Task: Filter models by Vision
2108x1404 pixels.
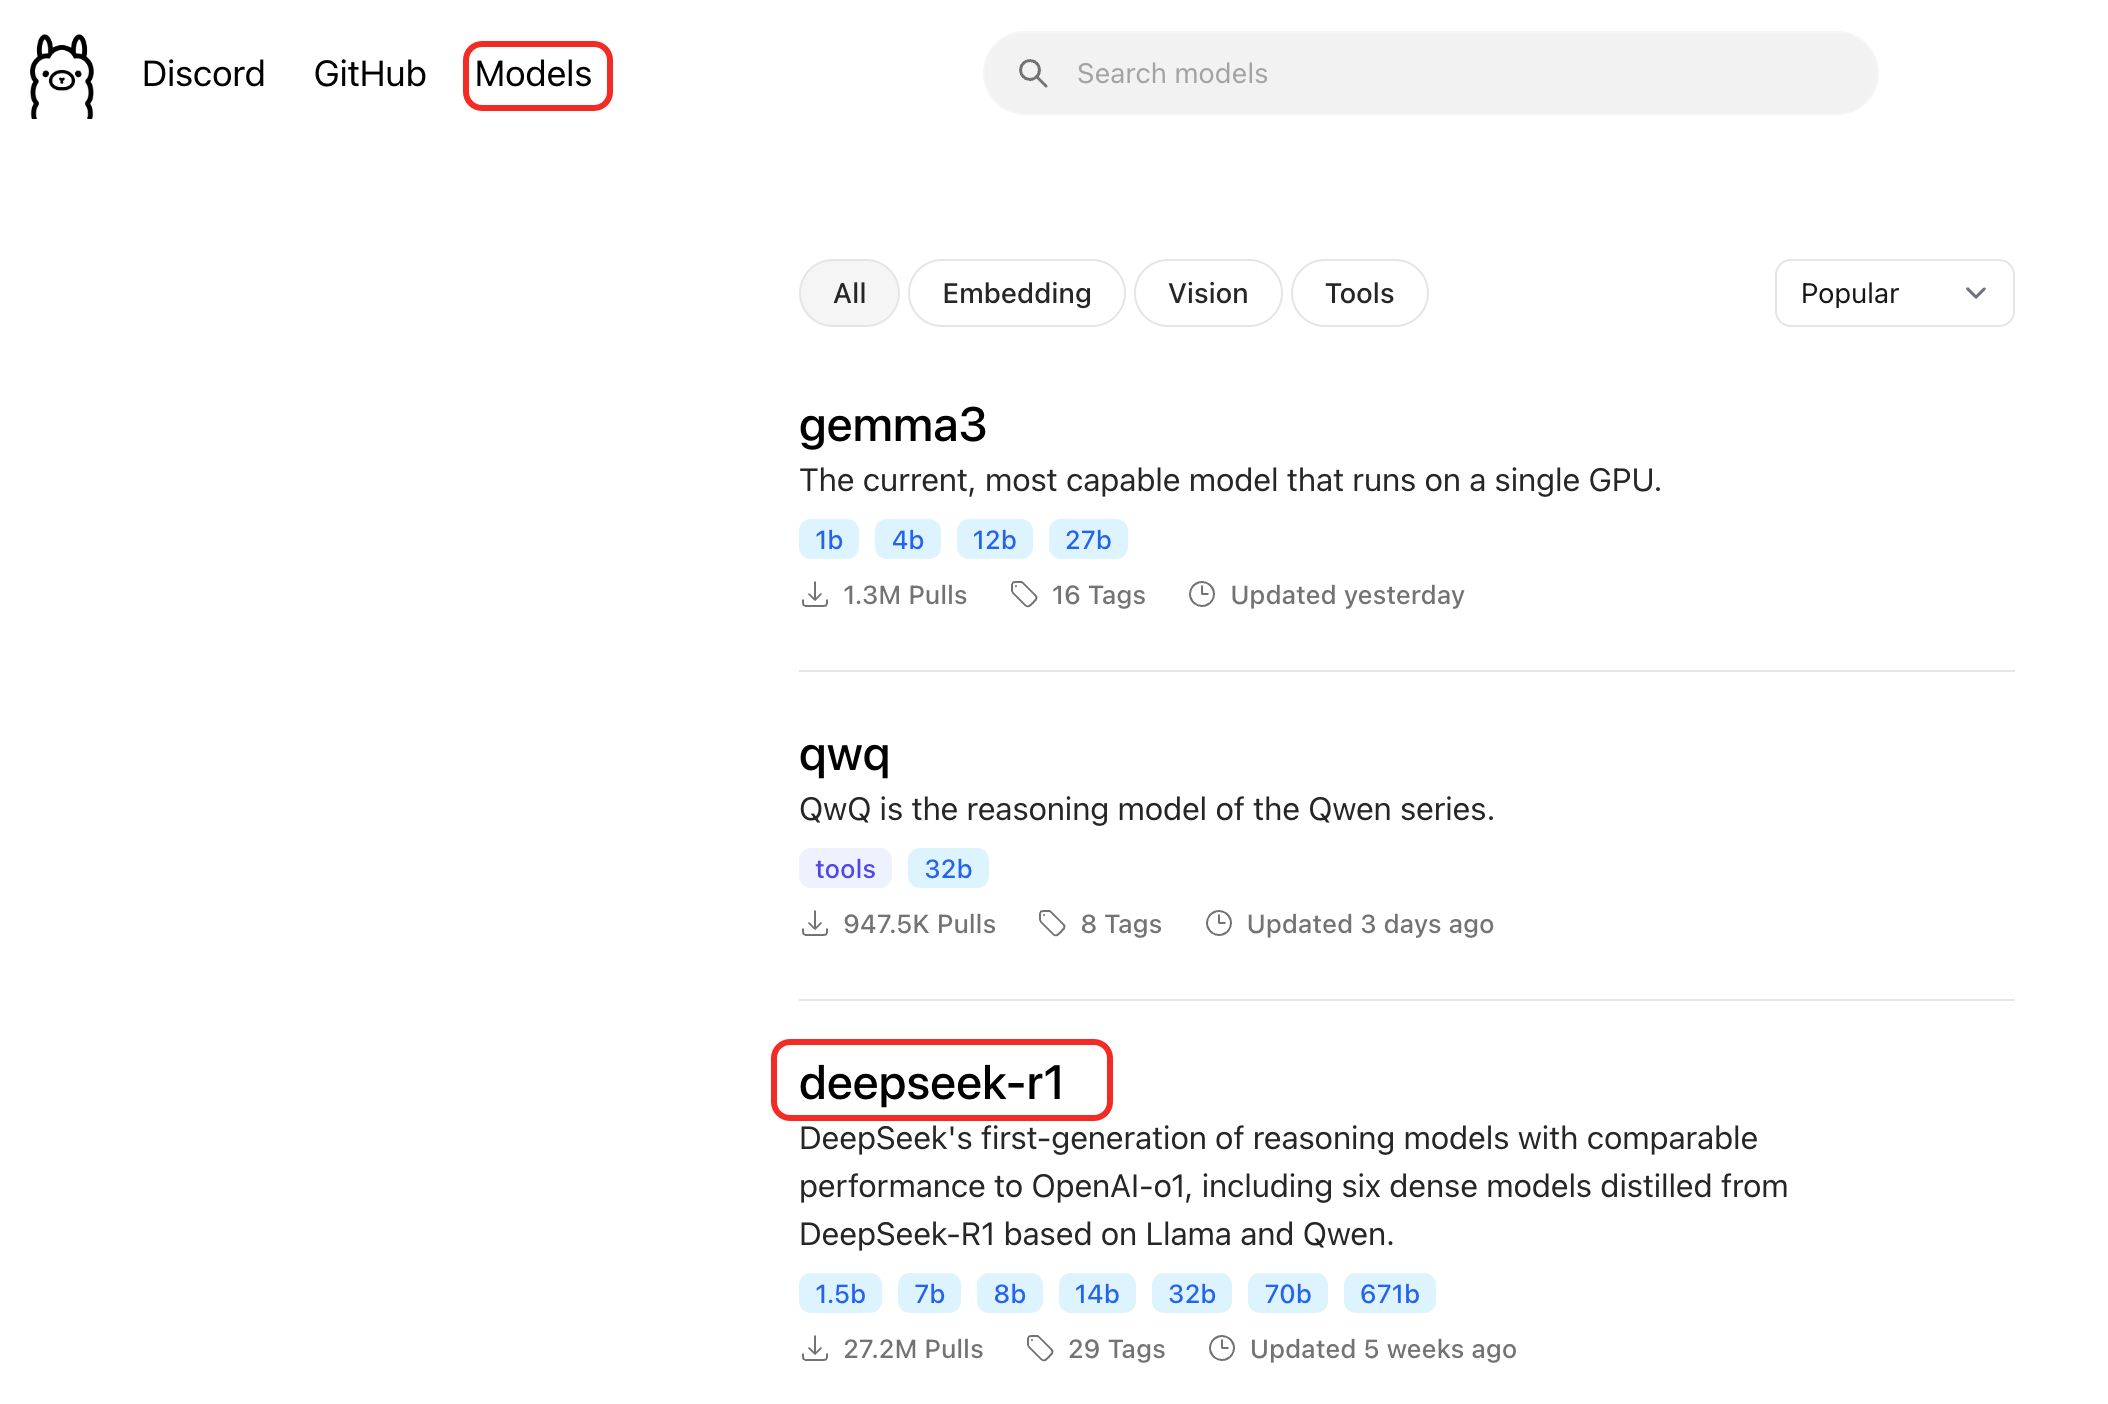Action: pyautogui.click(x=1207, y=293)
